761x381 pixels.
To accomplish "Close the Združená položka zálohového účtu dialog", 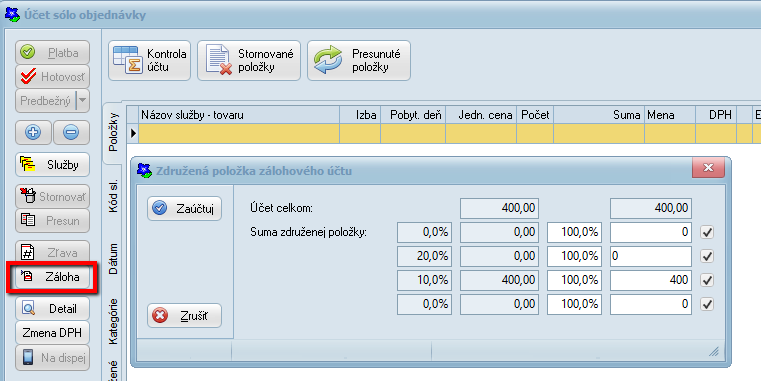I will 708,167.
